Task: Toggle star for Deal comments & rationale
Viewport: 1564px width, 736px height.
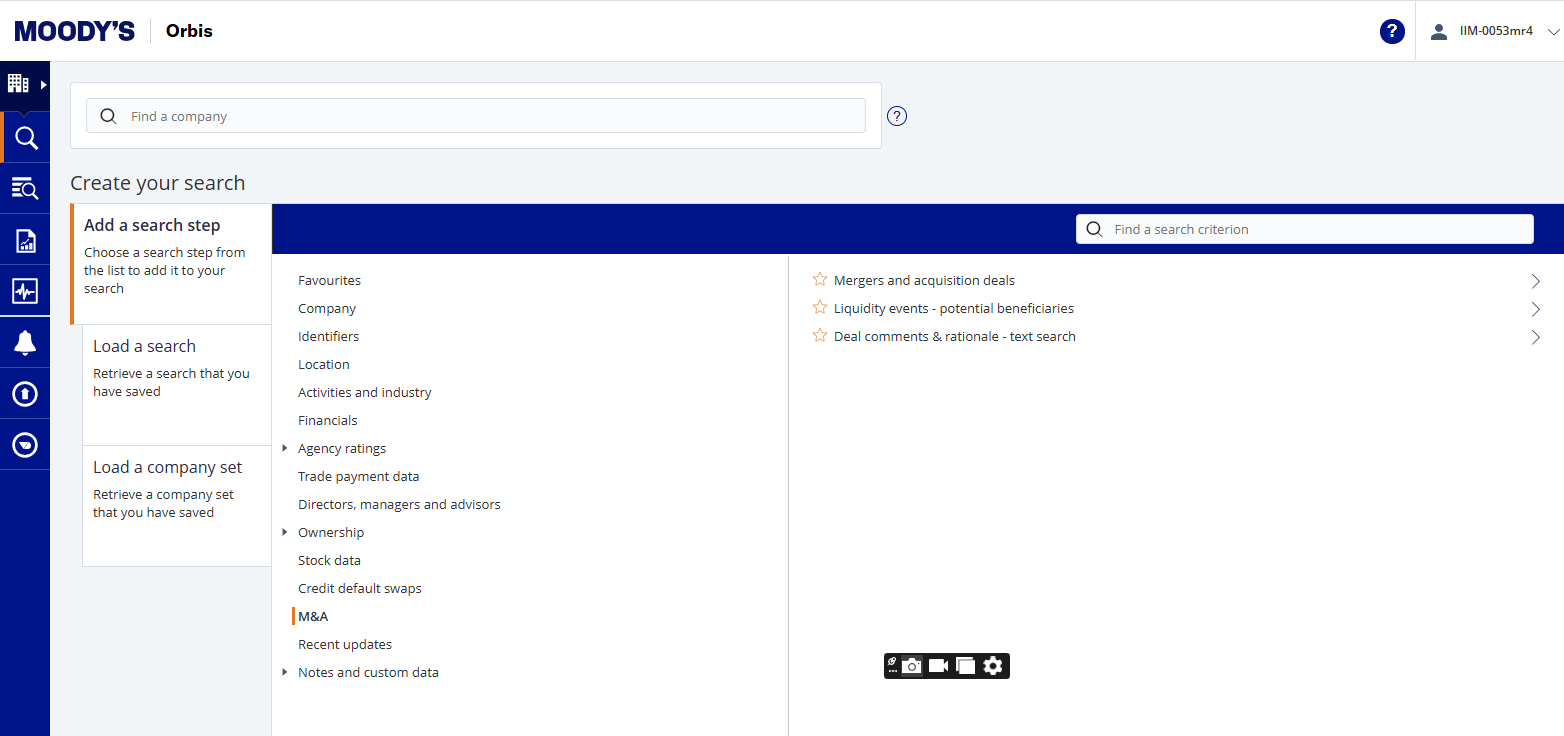Action: click(820, 336)
